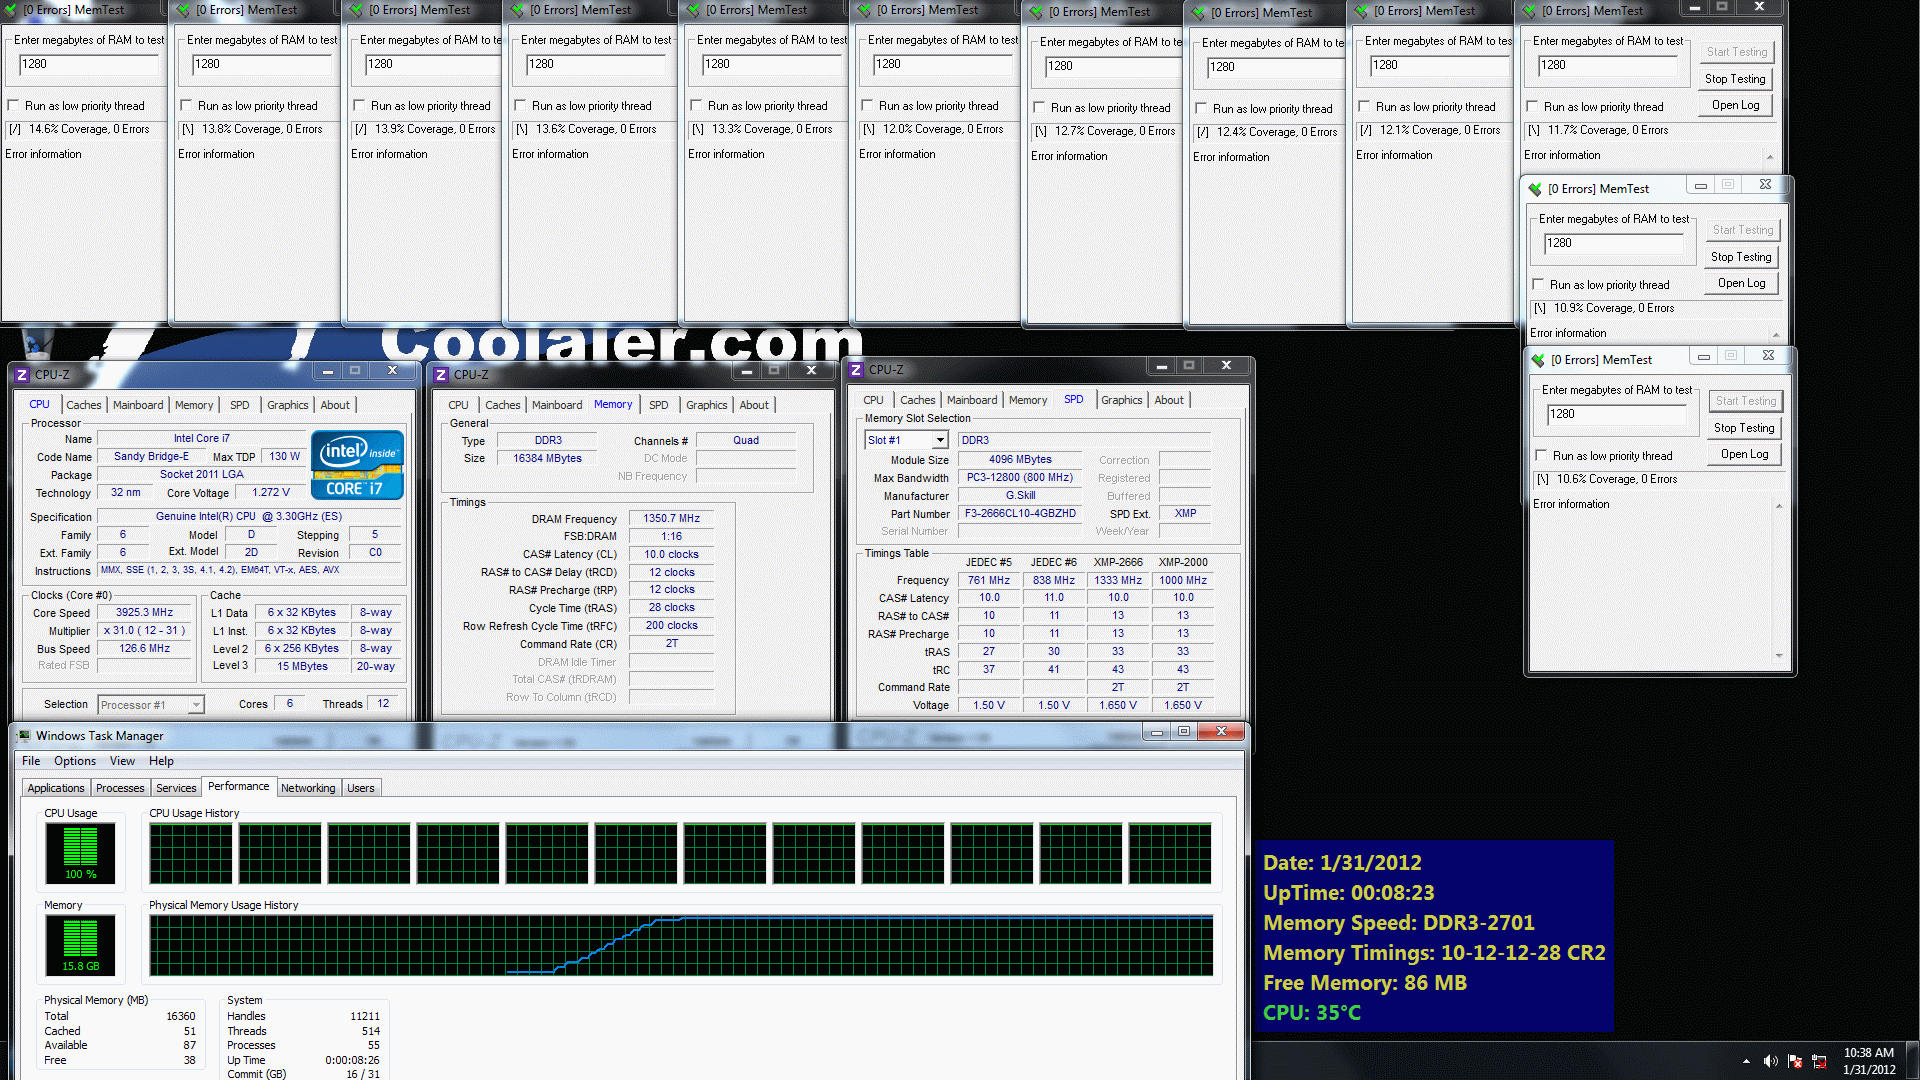Switch to the Users tab in Task Manager
Screen dimensions: 1920x1080
tap(361, 788)
